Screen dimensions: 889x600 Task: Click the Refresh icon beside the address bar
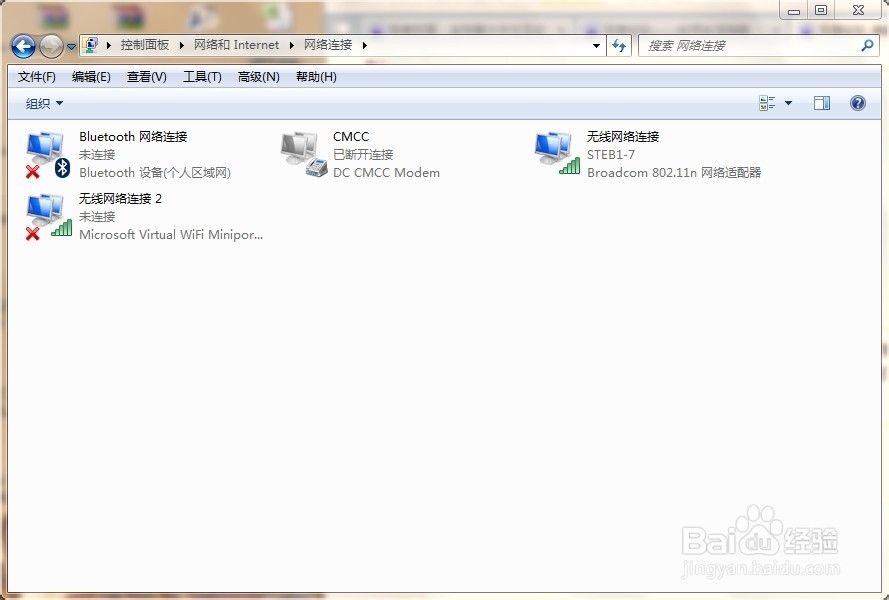[x=618, y=45]
